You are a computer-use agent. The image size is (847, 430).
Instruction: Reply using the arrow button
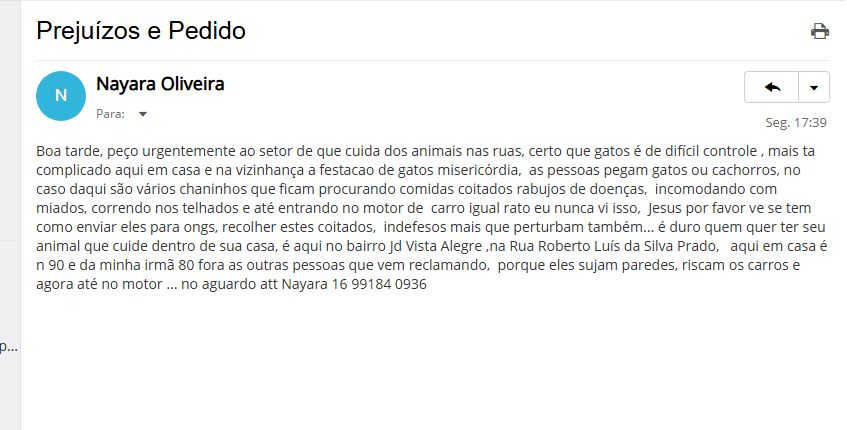pos(772,87)
